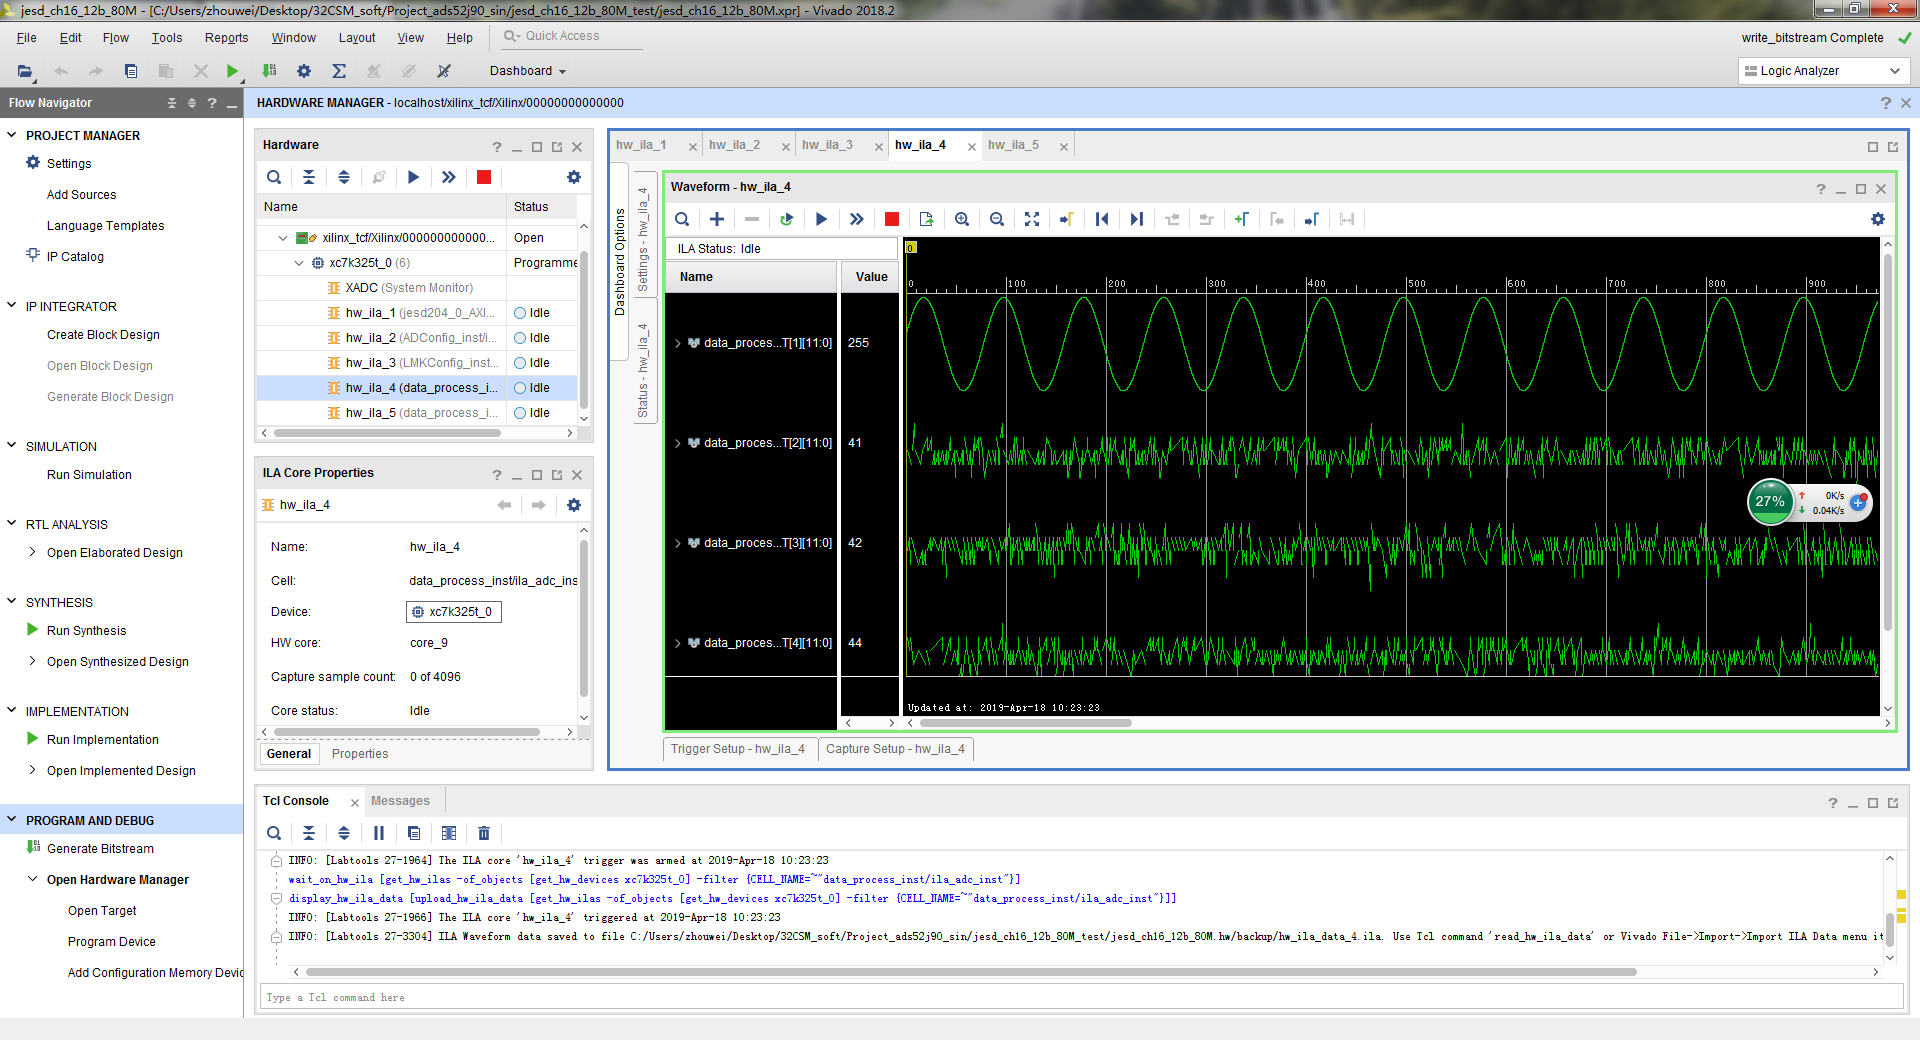Expand the data_proces...T[1][11:0] probe

678,343
